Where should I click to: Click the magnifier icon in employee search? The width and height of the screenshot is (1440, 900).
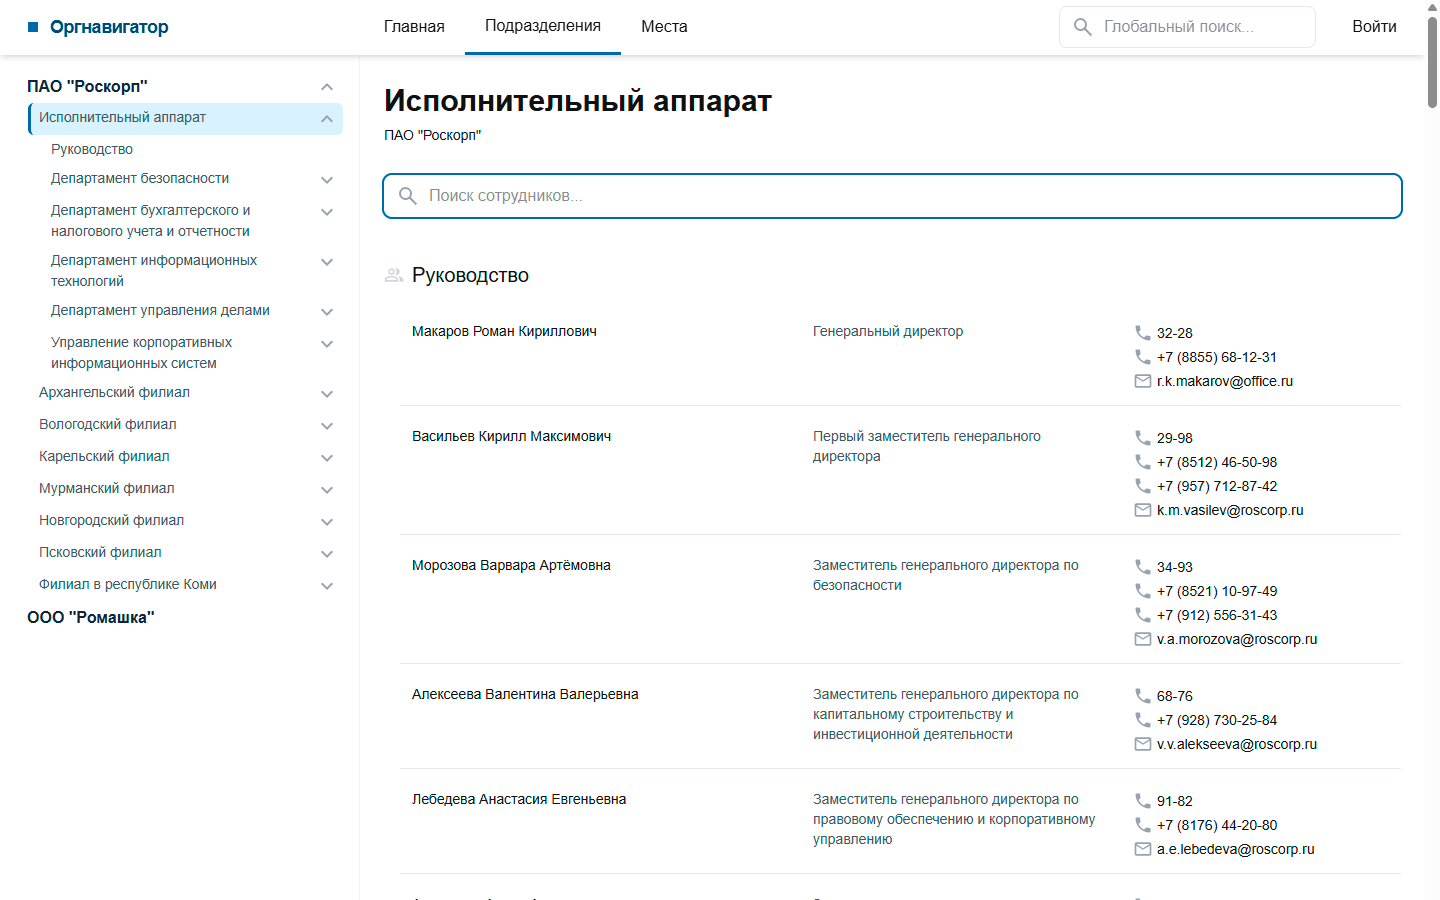tap(408, 196)
